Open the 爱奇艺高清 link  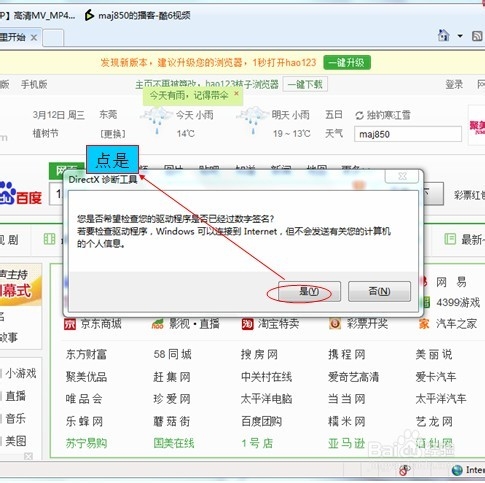tap(354, 377)
